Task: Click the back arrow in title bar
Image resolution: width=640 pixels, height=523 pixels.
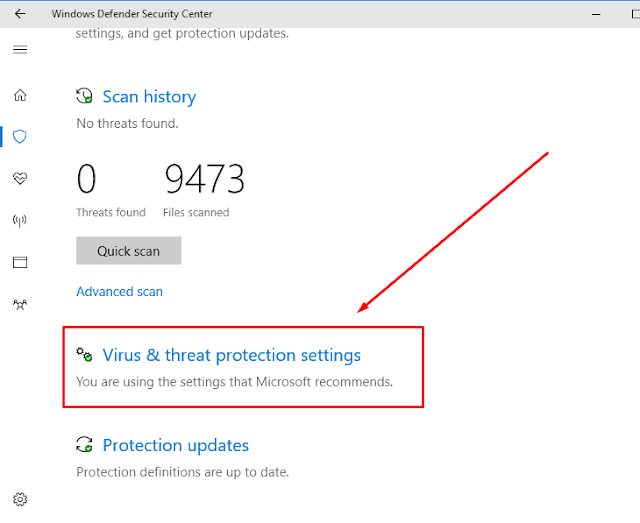Action: pos(20,14)
